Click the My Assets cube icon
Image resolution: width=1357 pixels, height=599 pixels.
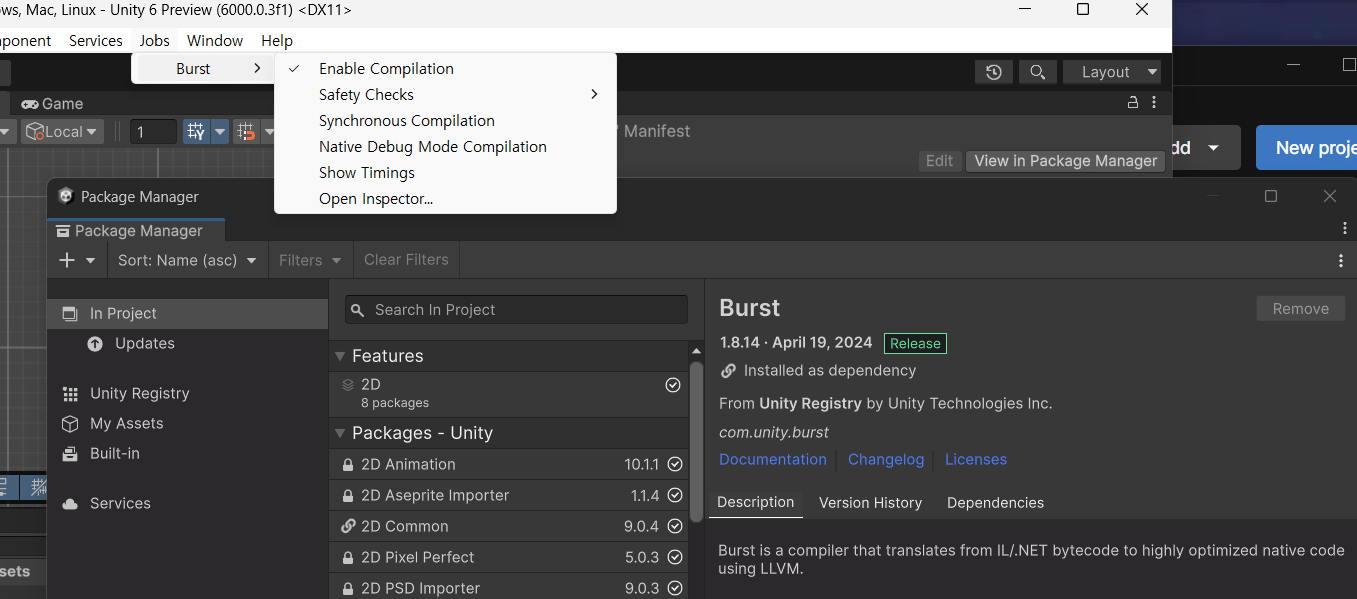click(70, 423)
